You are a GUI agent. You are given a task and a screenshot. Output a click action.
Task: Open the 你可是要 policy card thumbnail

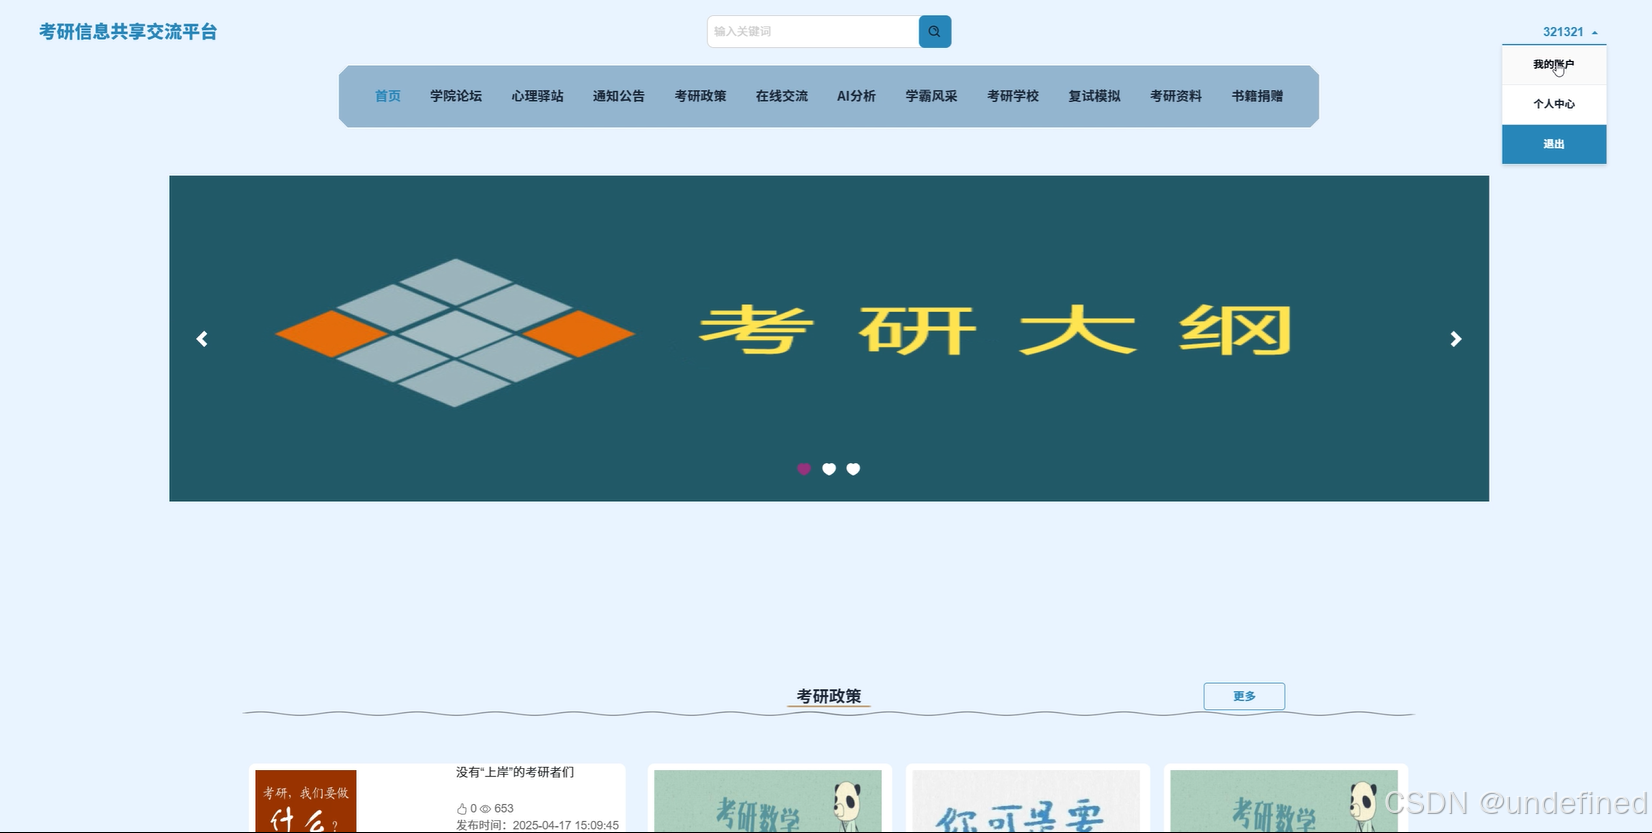[1026, 801]
